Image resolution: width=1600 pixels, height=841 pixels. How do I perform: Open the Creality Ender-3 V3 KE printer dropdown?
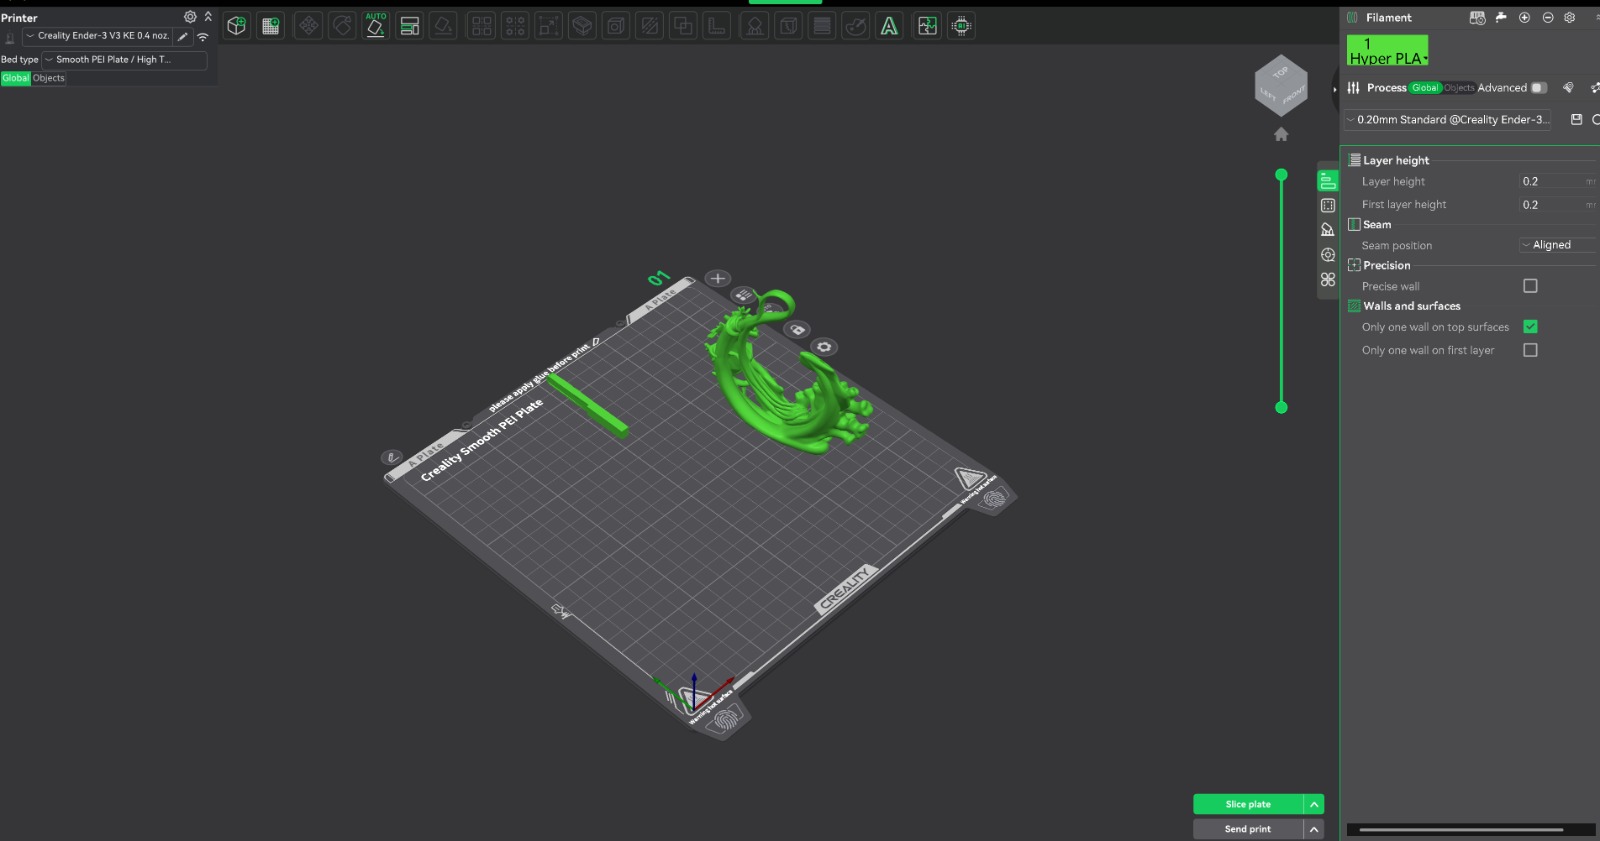98,36
